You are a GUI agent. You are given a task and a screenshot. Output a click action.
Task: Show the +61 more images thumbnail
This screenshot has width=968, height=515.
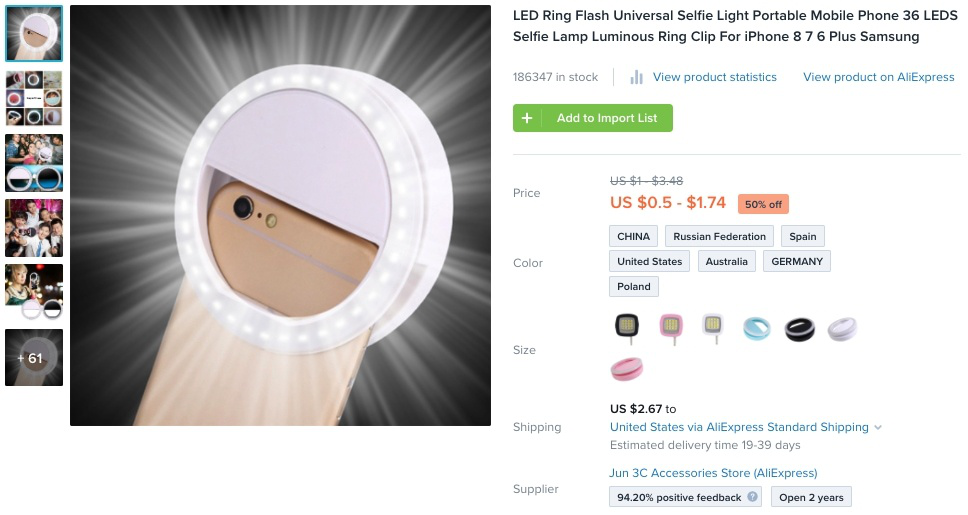[34, 358]
